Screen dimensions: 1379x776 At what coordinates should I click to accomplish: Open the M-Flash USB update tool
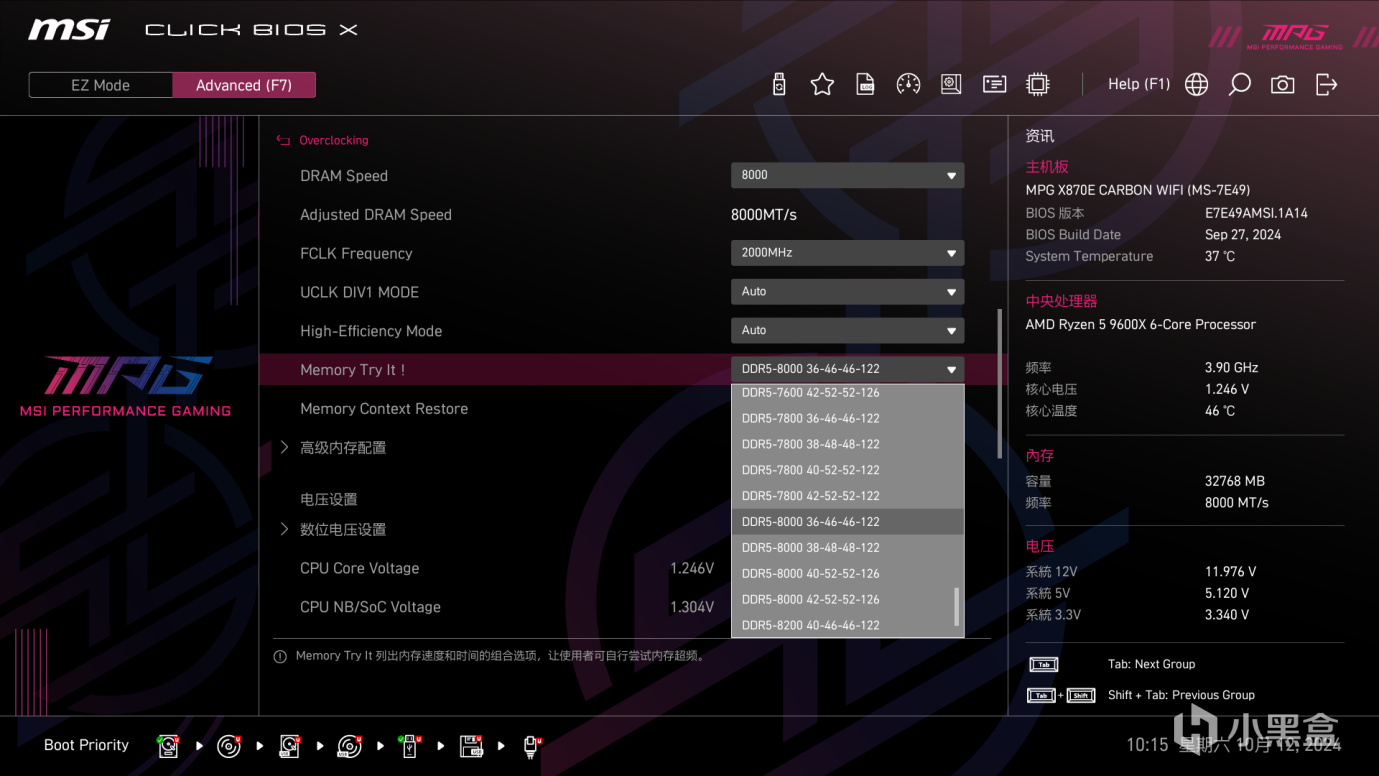coord(779,85)
